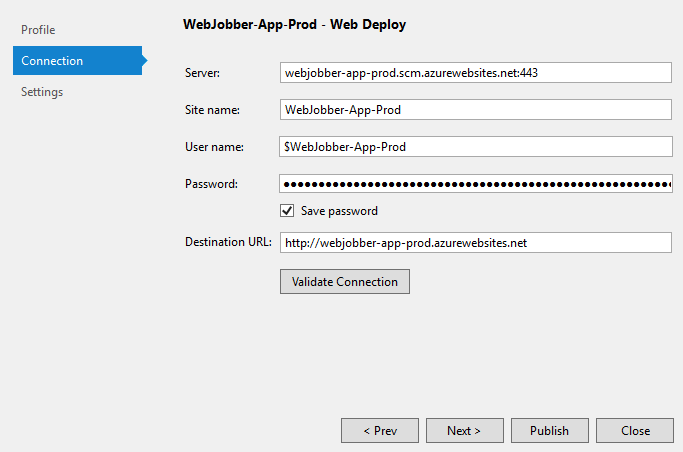The width and height of the screenshot is (683, 452).
Task: Click the Server: label
Action: pos(203,73)
